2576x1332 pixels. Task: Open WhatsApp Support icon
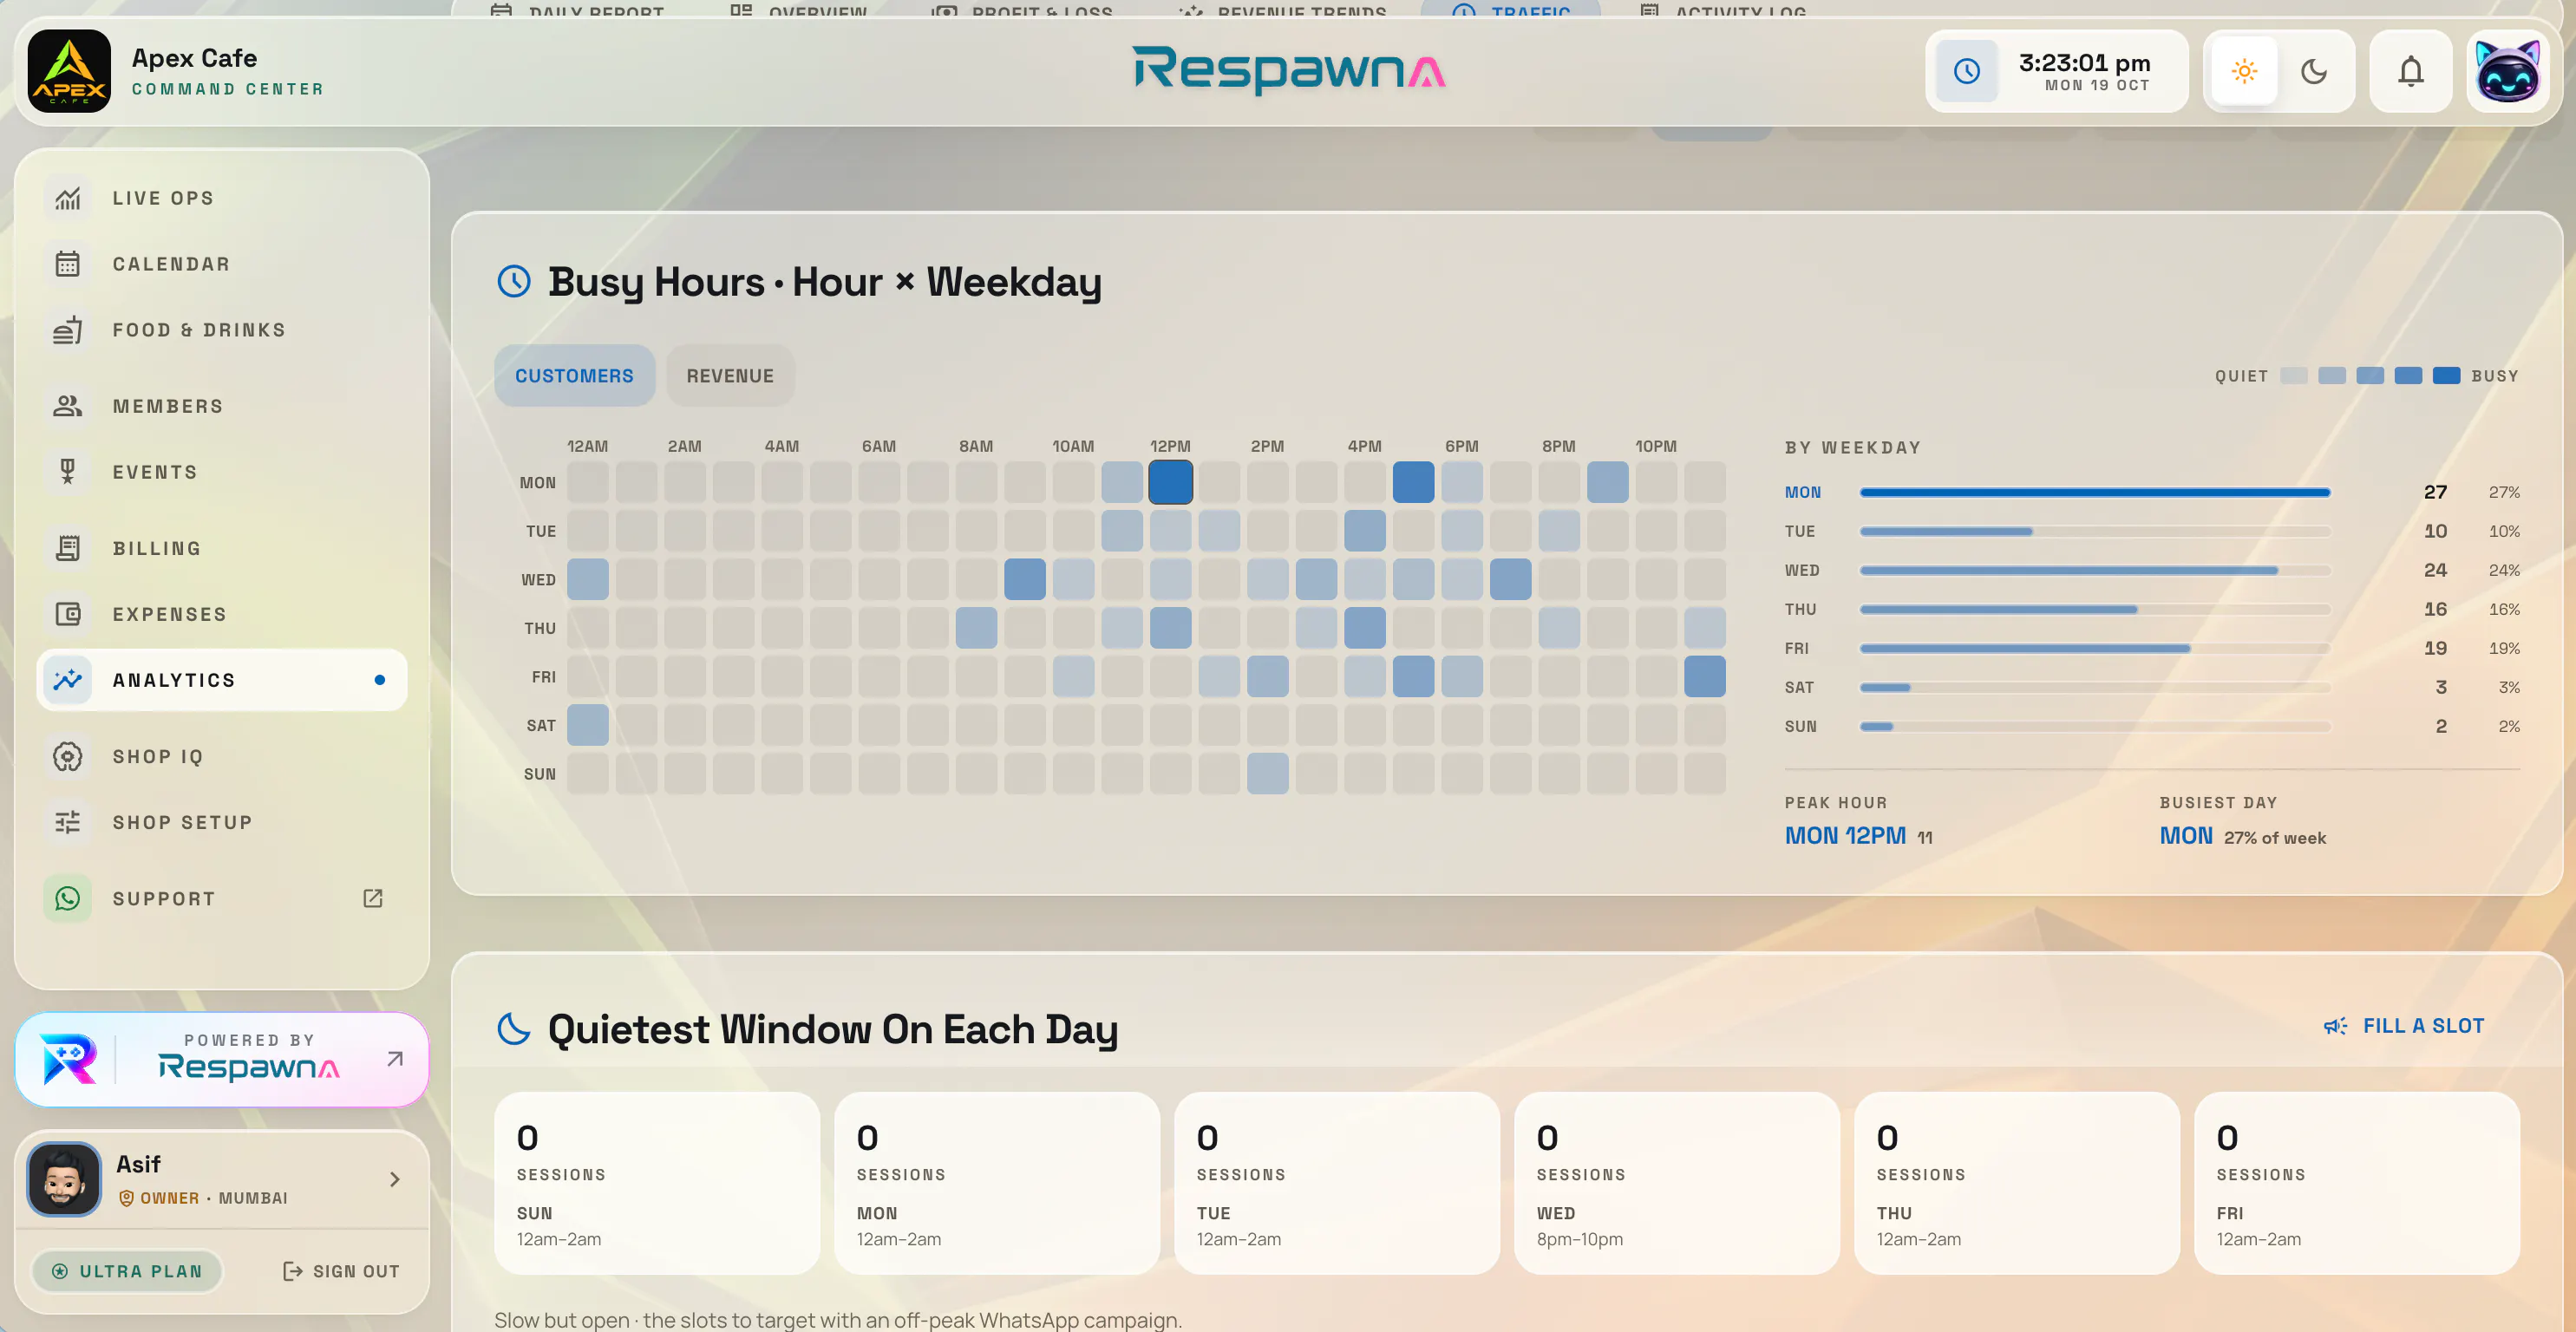pos(68,898)
